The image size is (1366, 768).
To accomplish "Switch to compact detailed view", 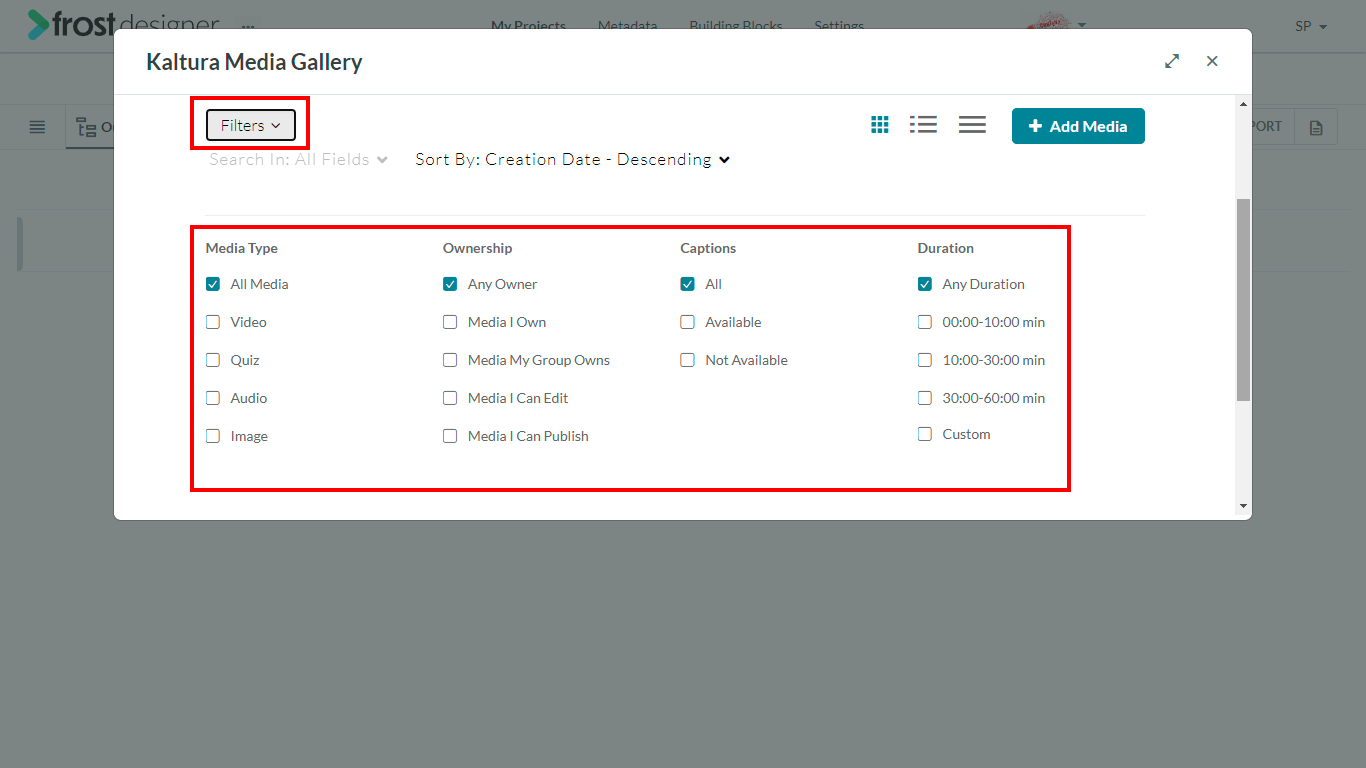I will pos(971,124).
